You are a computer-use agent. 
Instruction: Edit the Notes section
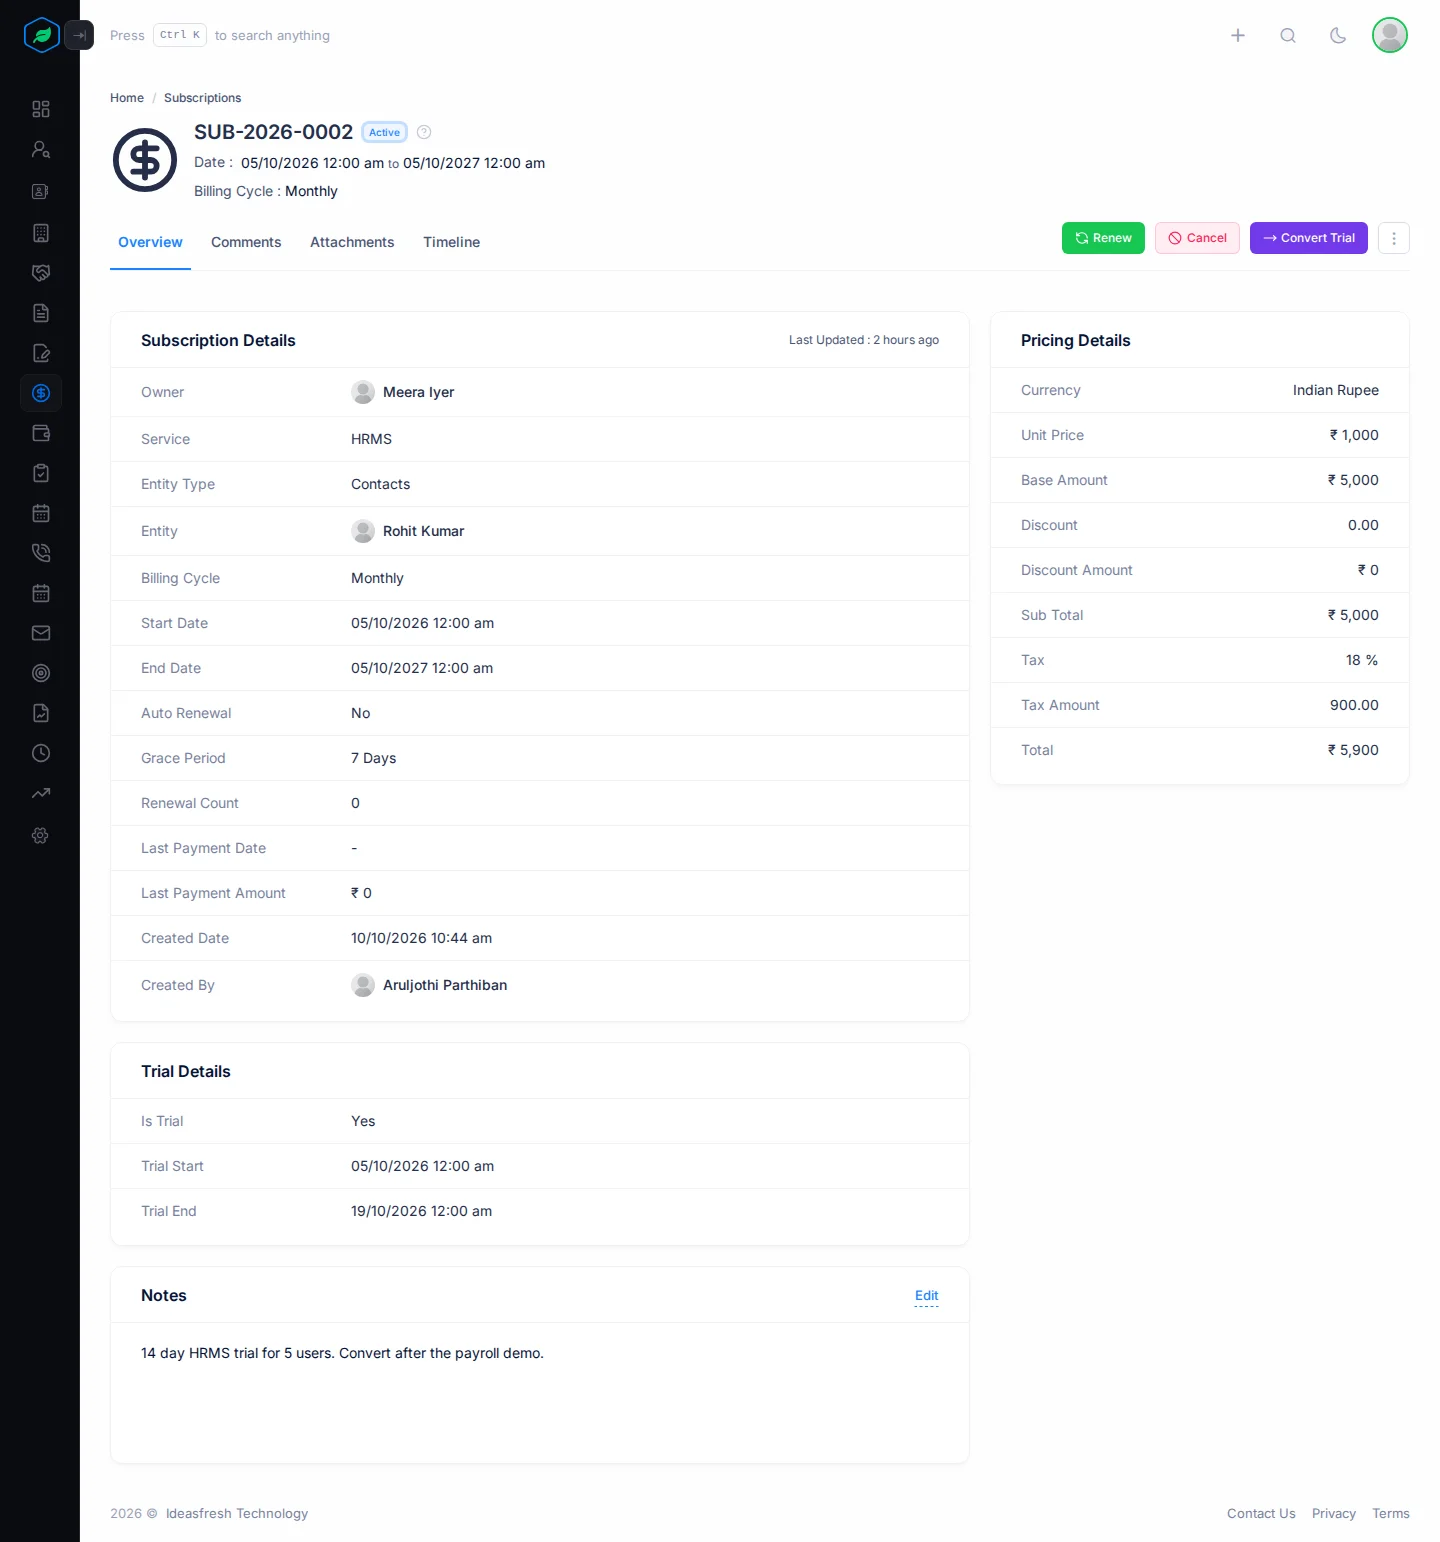[927, 1296]
